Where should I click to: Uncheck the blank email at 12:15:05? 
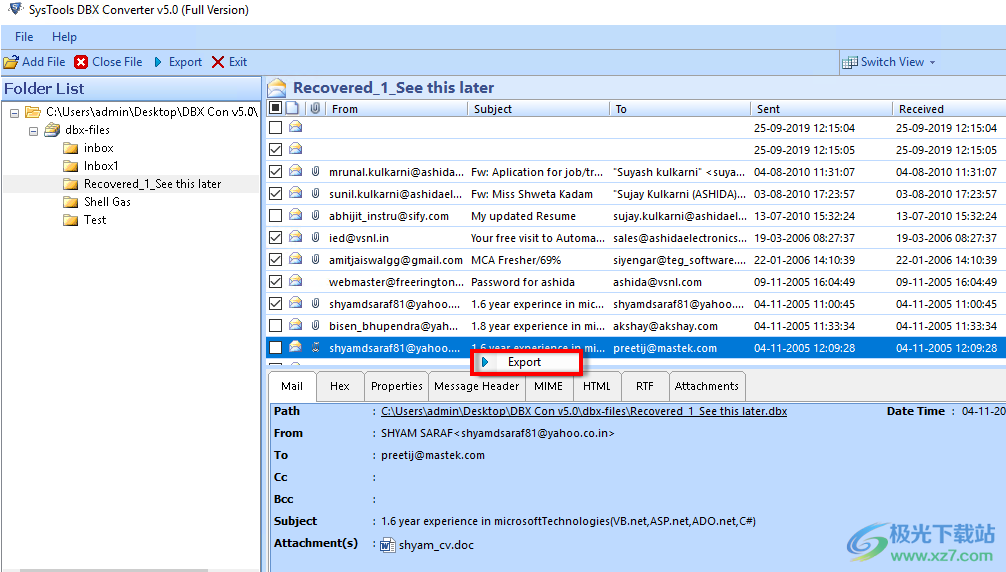click(276, 149)
